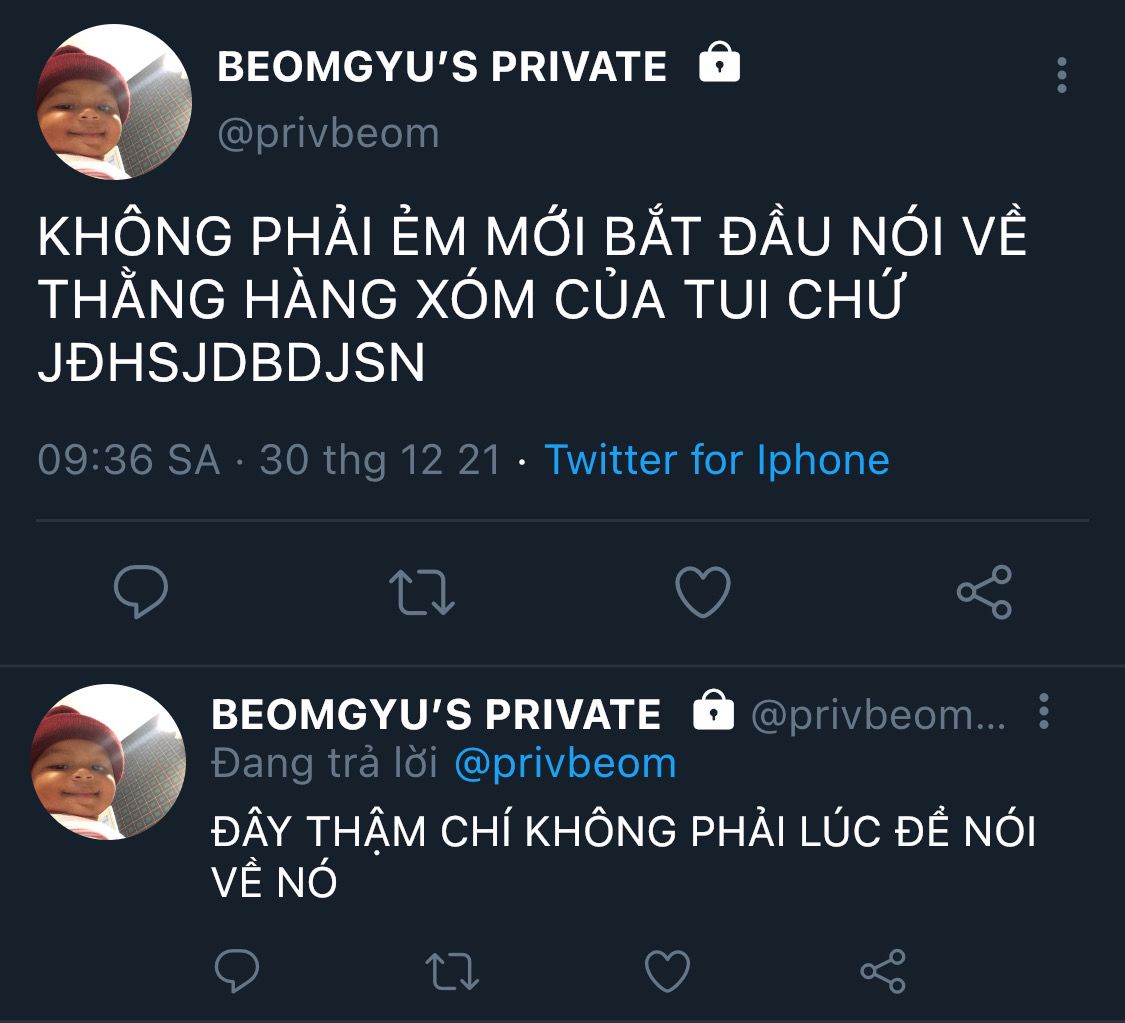The height and width of the screenshot is (1023, 1125).
Task: Click reply icon on the reply tweet
Action: [237, 970]
